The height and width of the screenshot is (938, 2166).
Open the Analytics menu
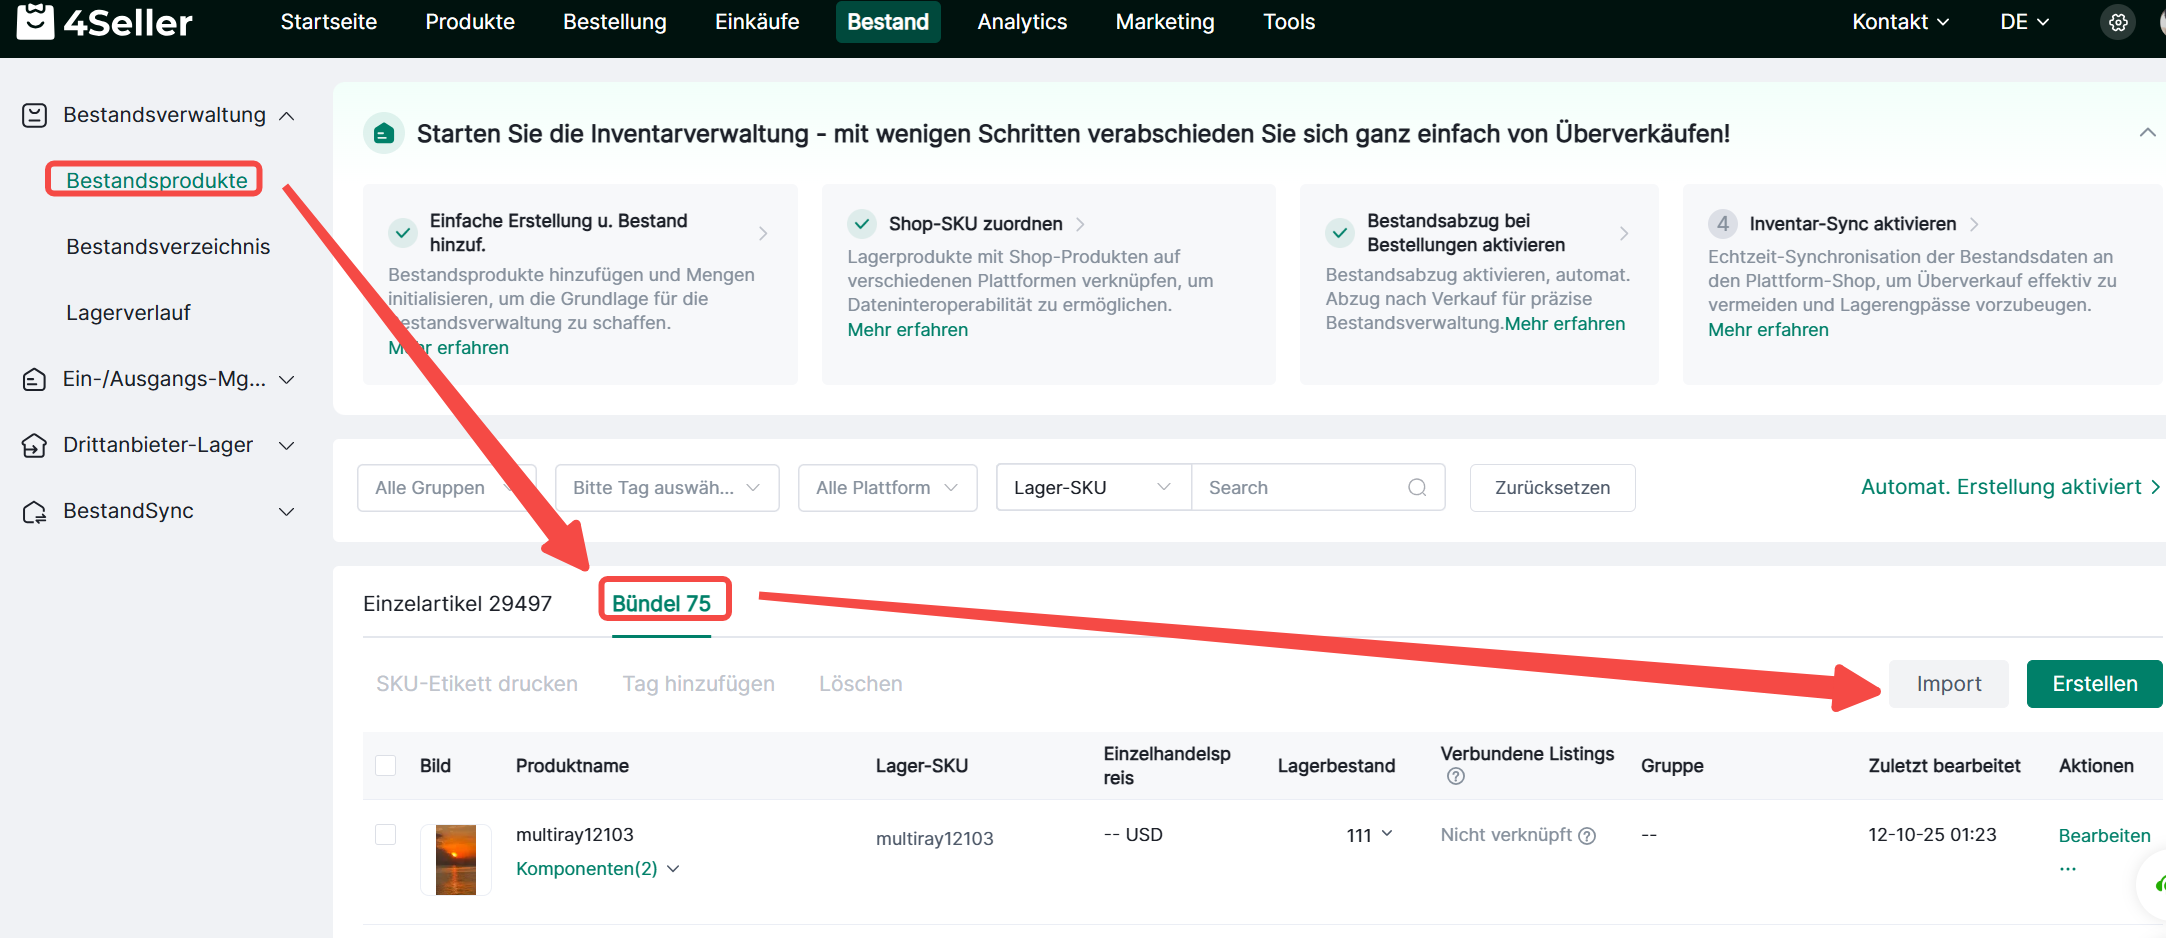(x=1021, y=22)
